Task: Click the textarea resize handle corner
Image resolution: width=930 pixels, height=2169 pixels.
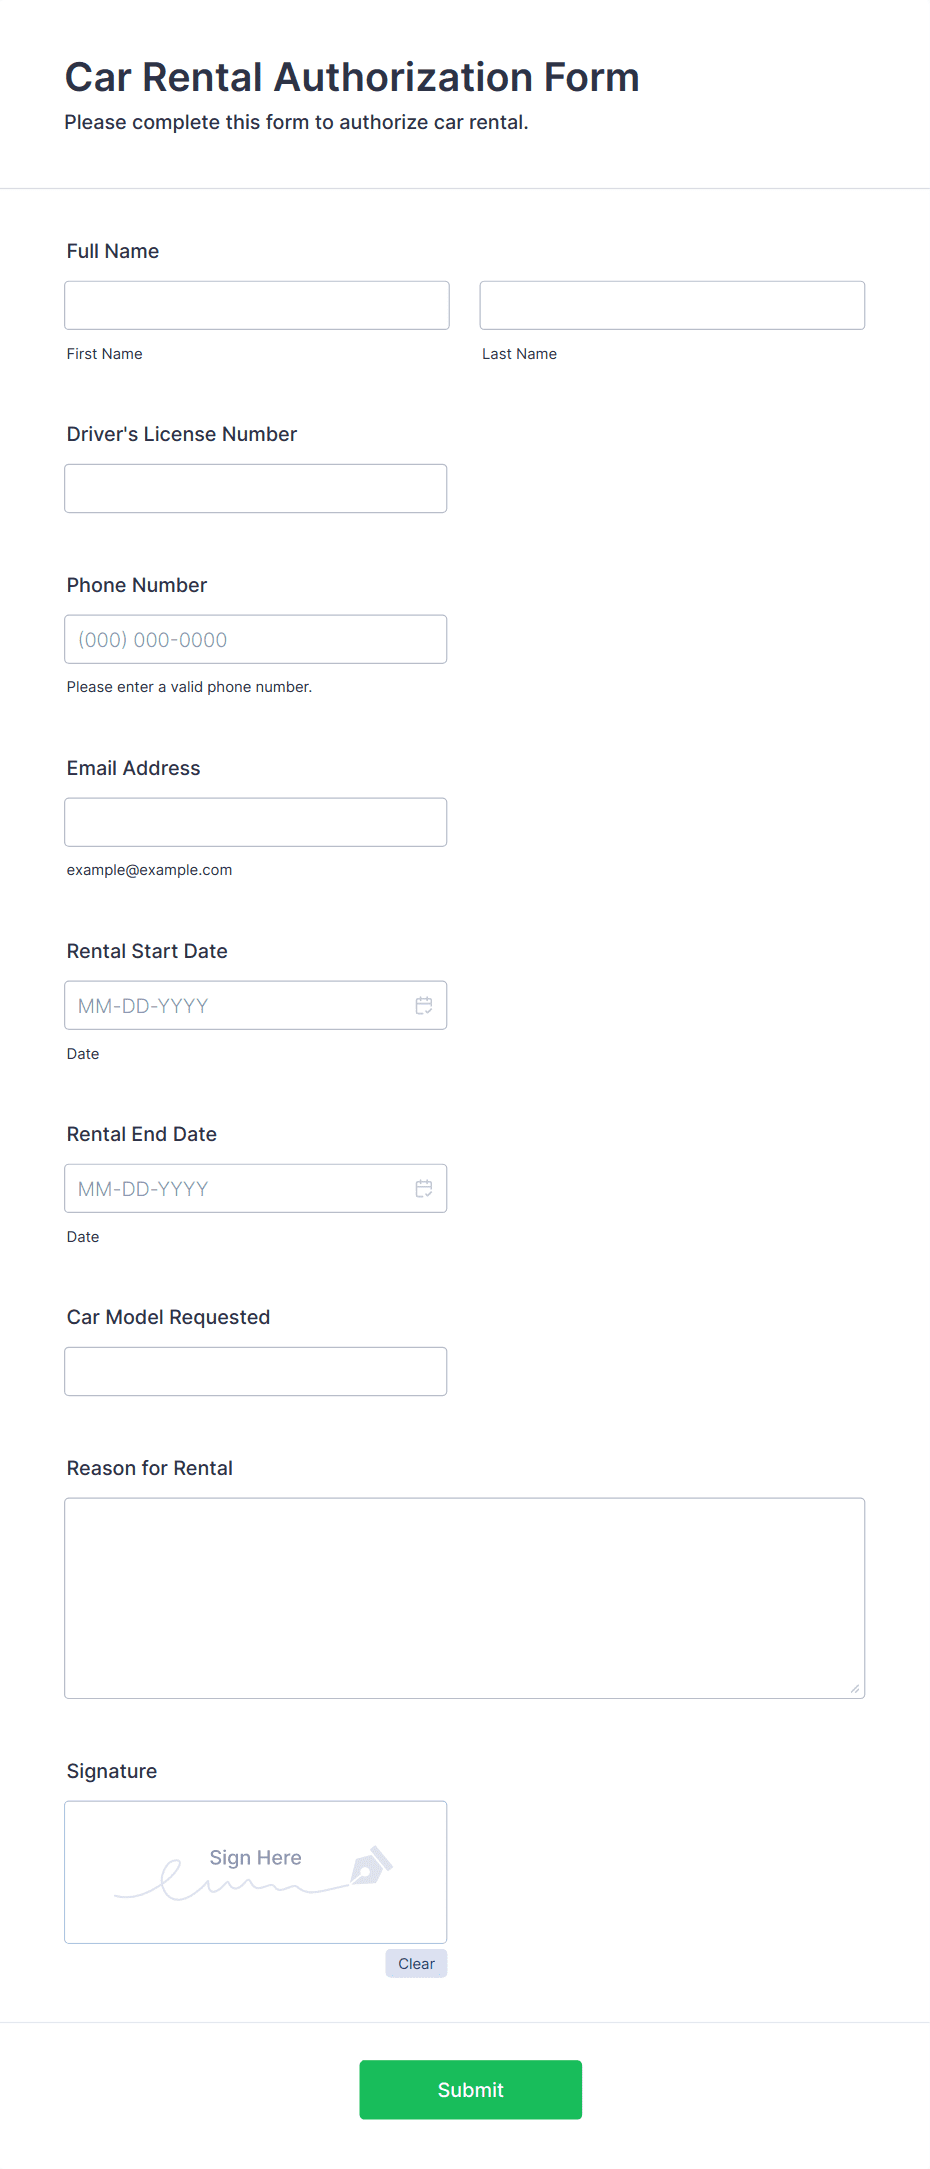Action: (x=855, y=1688)
